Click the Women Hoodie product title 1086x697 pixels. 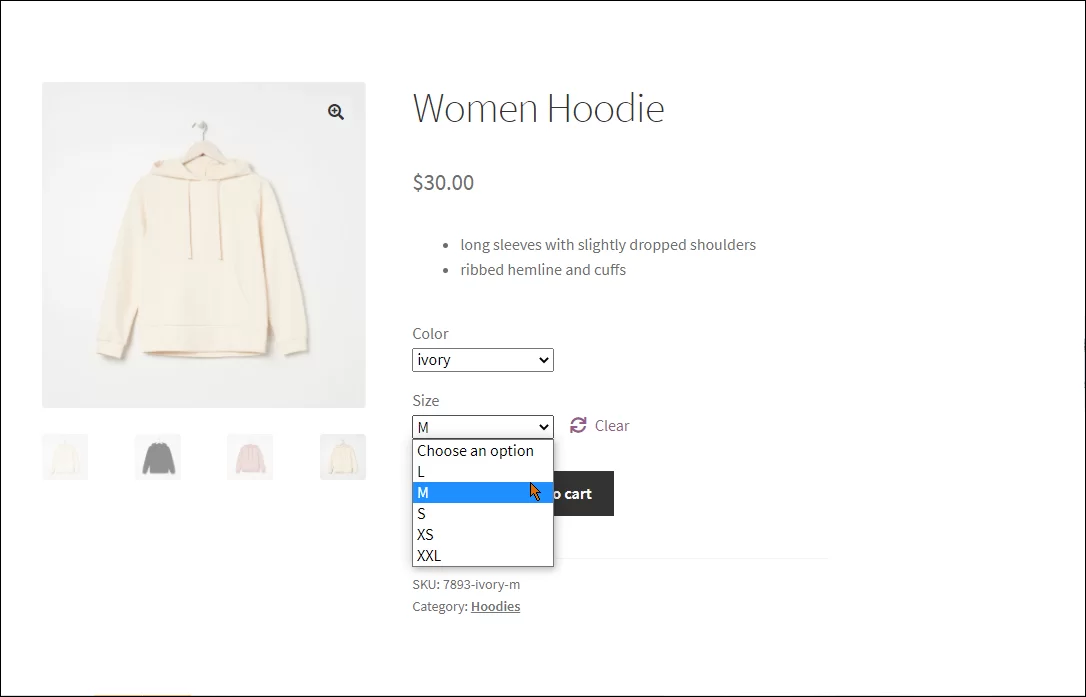[538, 108]
